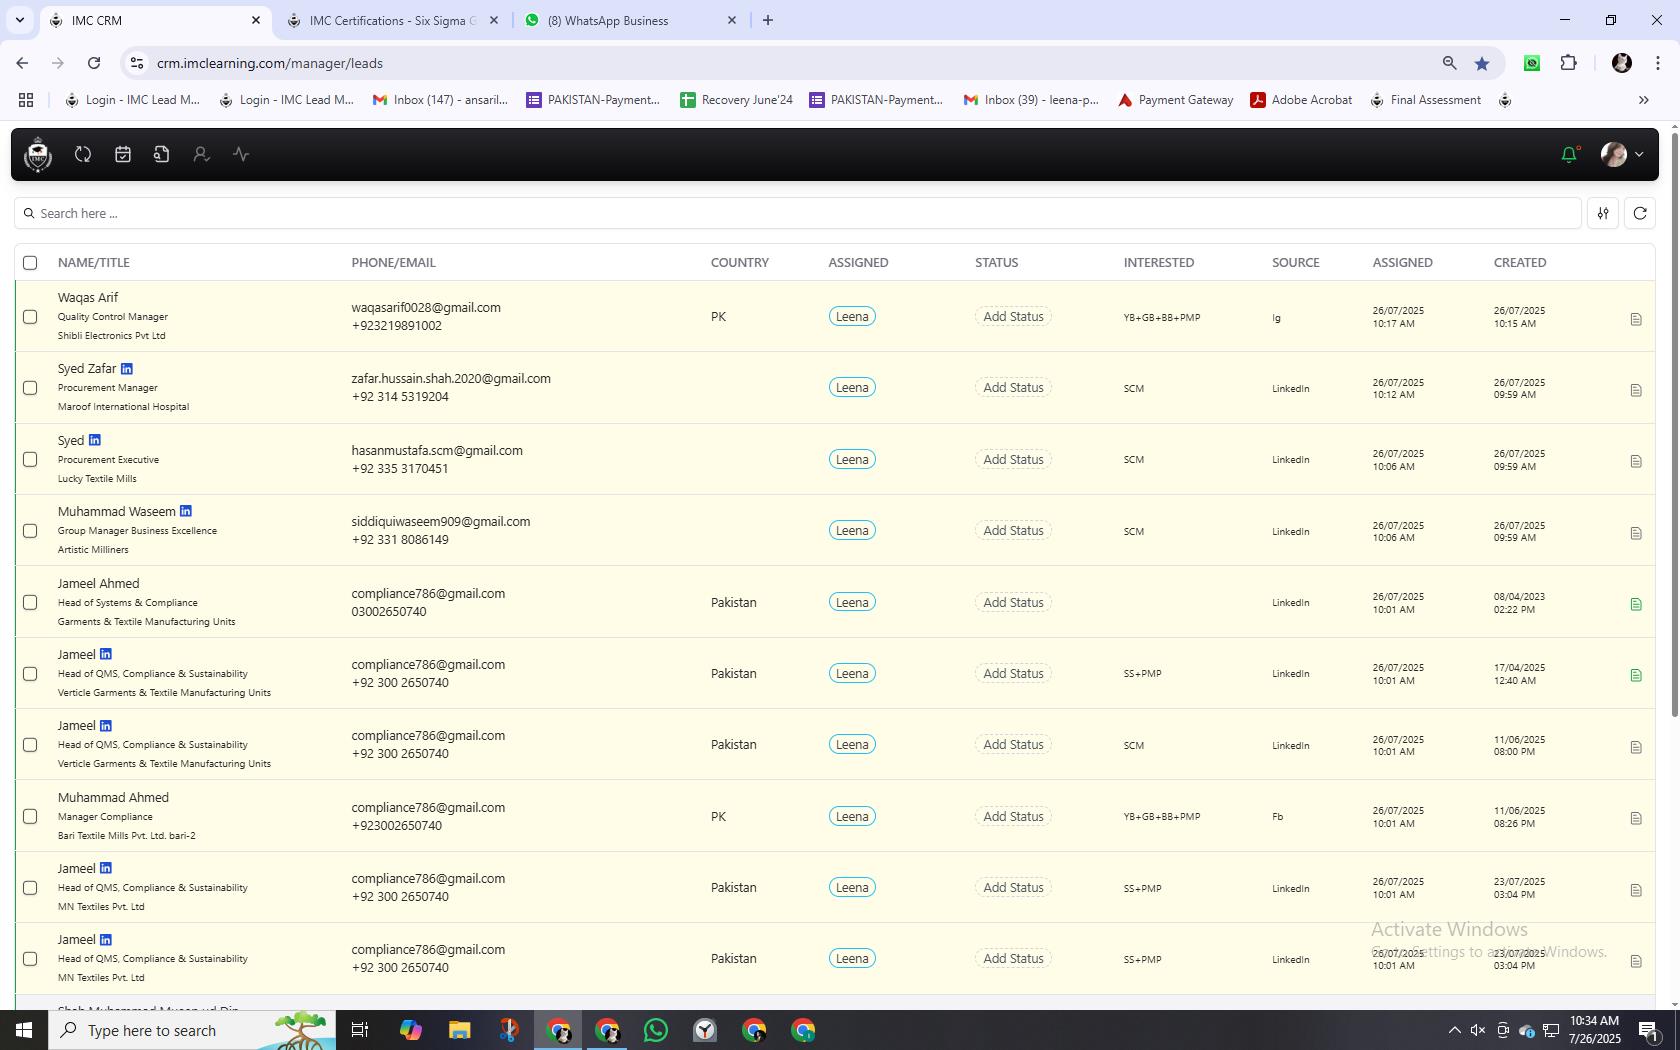The height and width of the screenshot is (1050, 1680).
Task: Open File Explorer from the taskbar
Action: tap(459, 1030)
